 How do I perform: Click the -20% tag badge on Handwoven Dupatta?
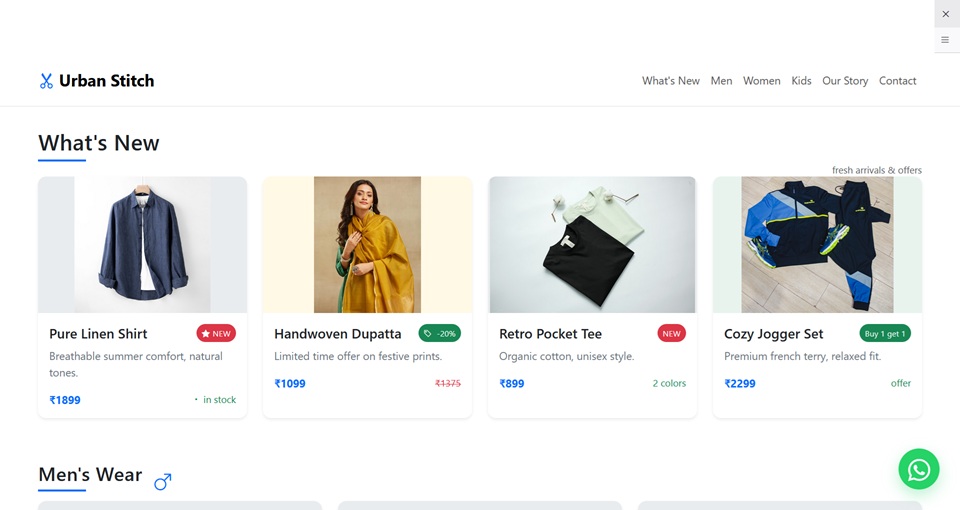coord(440,334)
